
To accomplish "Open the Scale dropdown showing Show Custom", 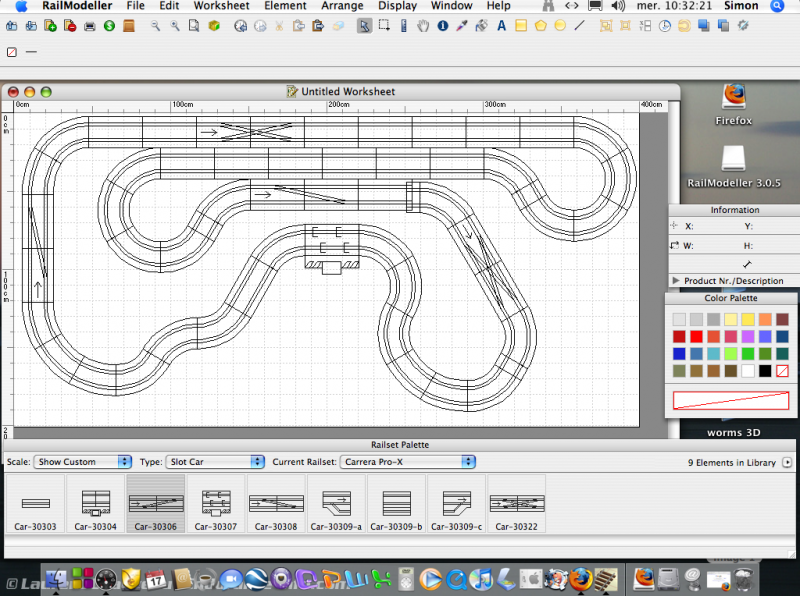I will pyautogui.click(x=82, y=462).
